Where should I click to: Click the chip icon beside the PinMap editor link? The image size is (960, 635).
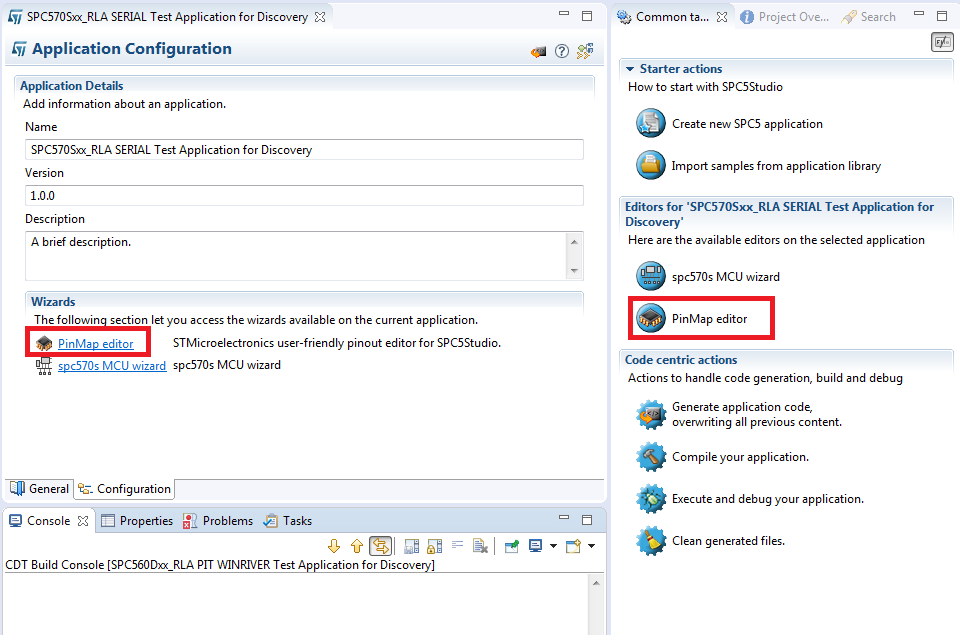pos(44,344)
